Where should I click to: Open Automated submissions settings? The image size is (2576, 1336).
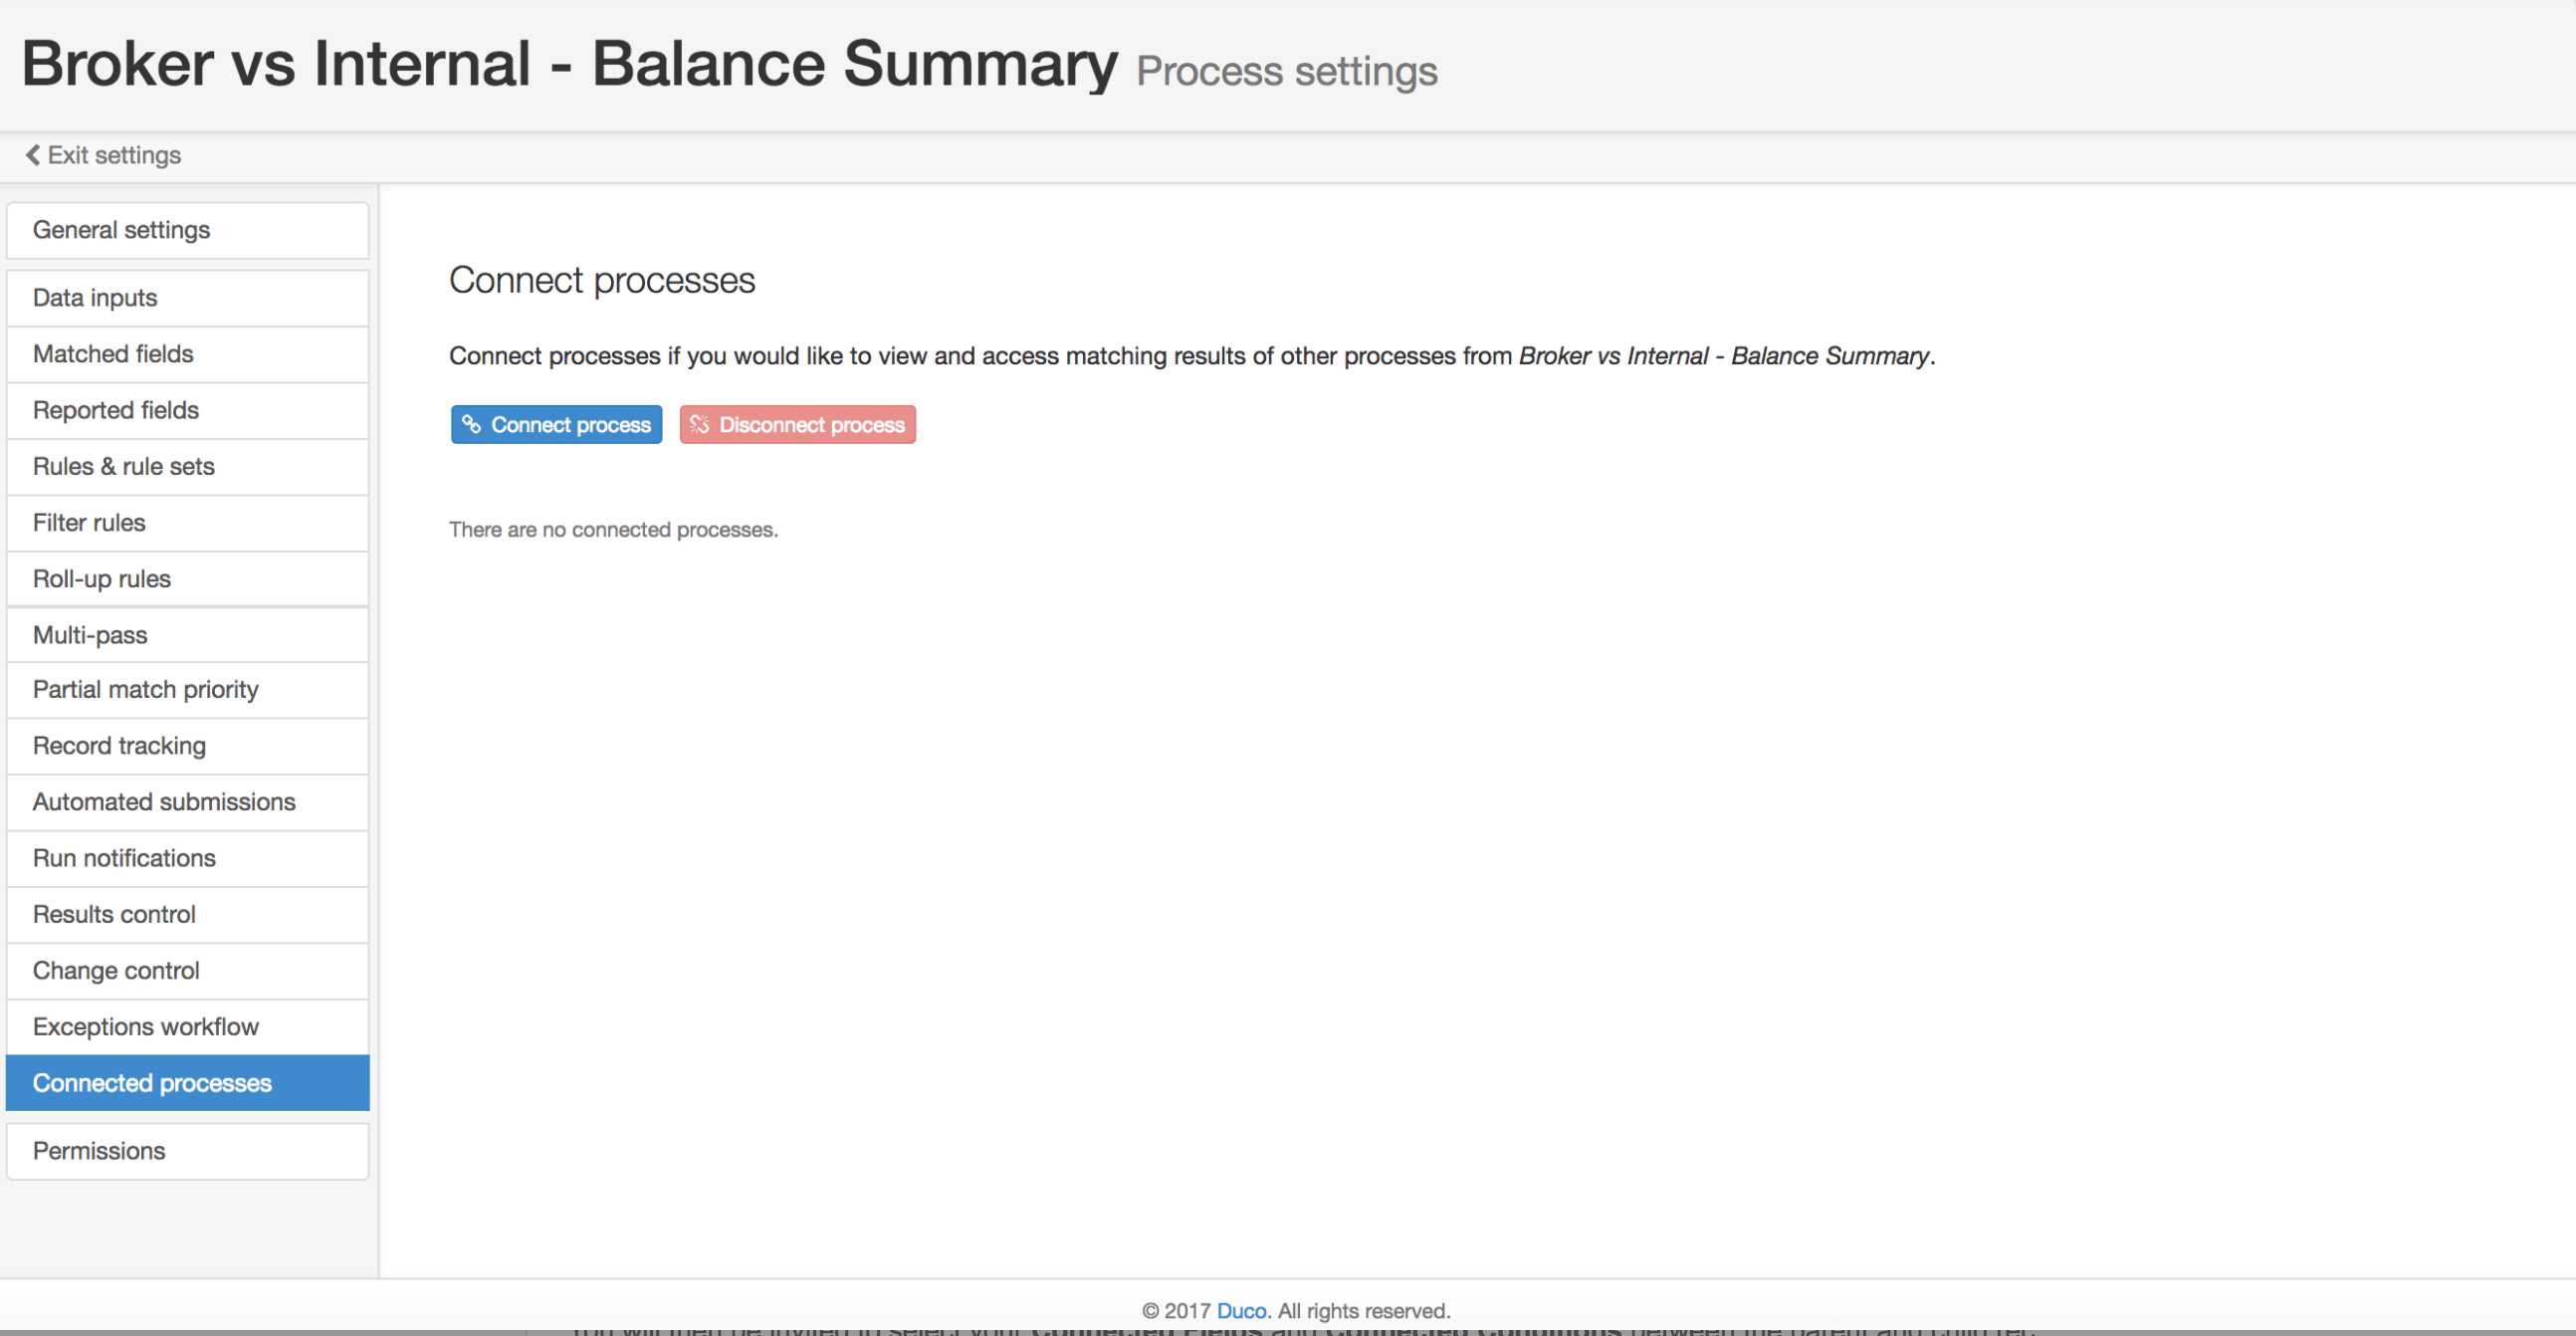[x=187, y=802]
